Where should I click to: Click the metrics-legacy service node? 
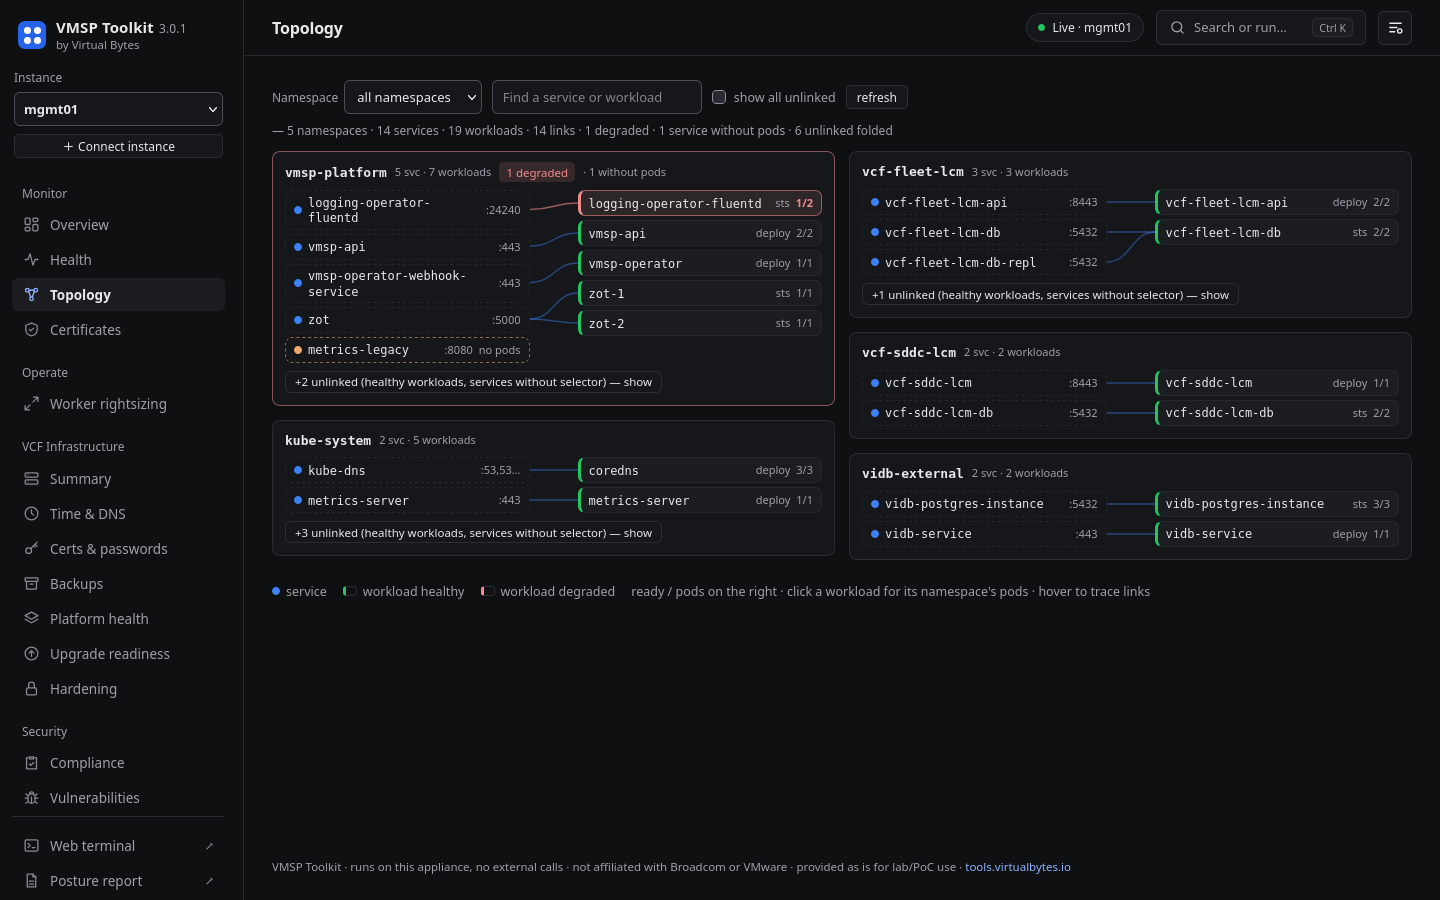click(x=407, y=350)
